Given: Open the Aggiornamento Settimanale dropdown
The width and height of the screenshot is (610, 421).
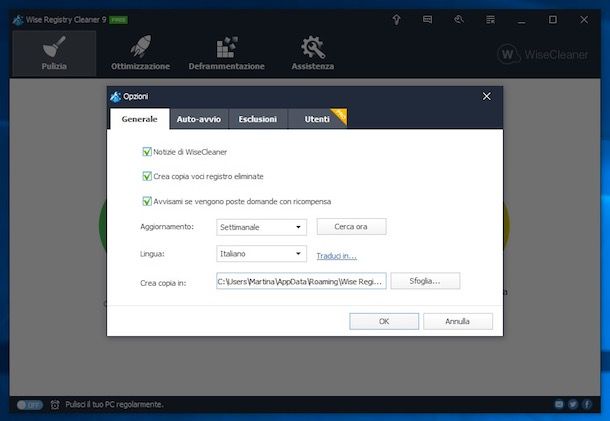Looking at the screenshot, I should click(261, 227).
